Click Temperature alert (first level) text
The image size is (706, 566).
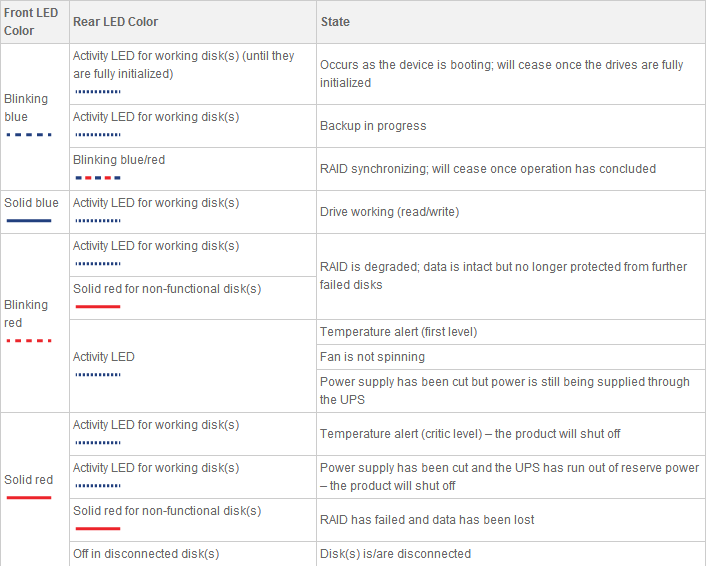(x=398, y=332)
